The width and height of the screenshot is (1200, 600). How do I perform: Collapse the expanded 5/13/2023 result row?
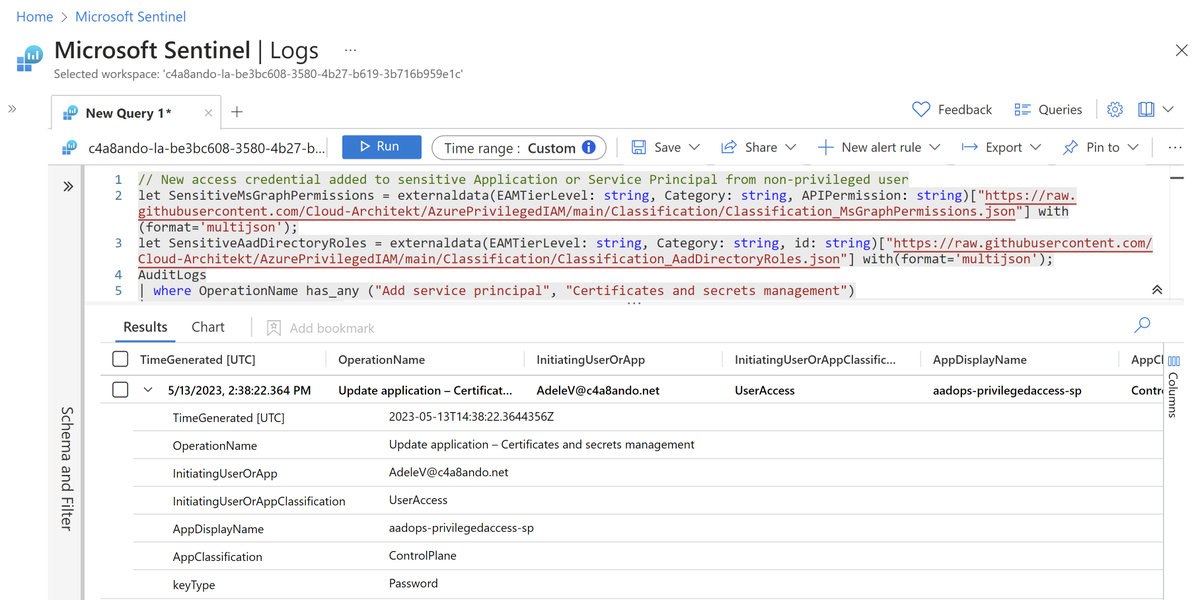149,390
